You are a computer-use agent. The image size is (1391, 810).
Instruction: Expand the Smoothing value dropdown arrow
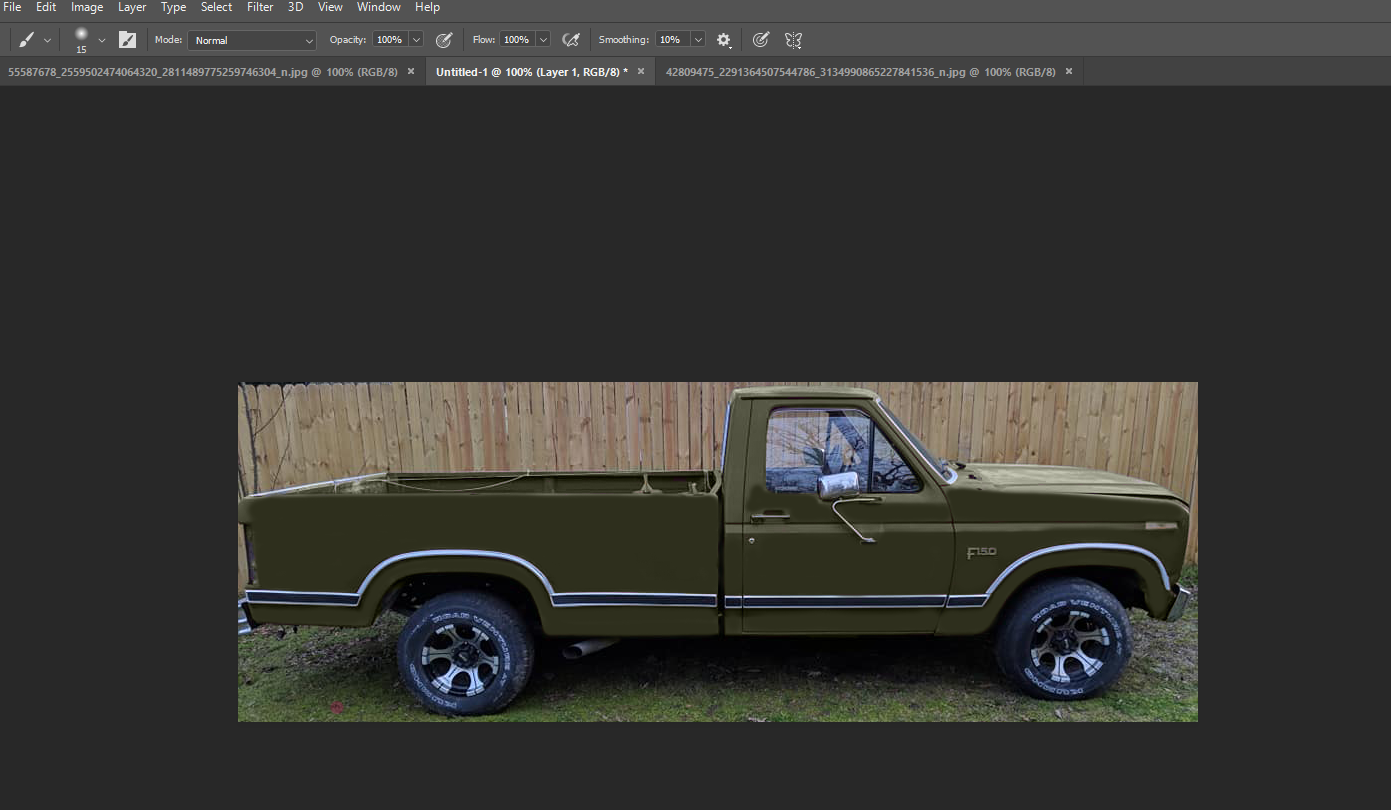point(697,40)
